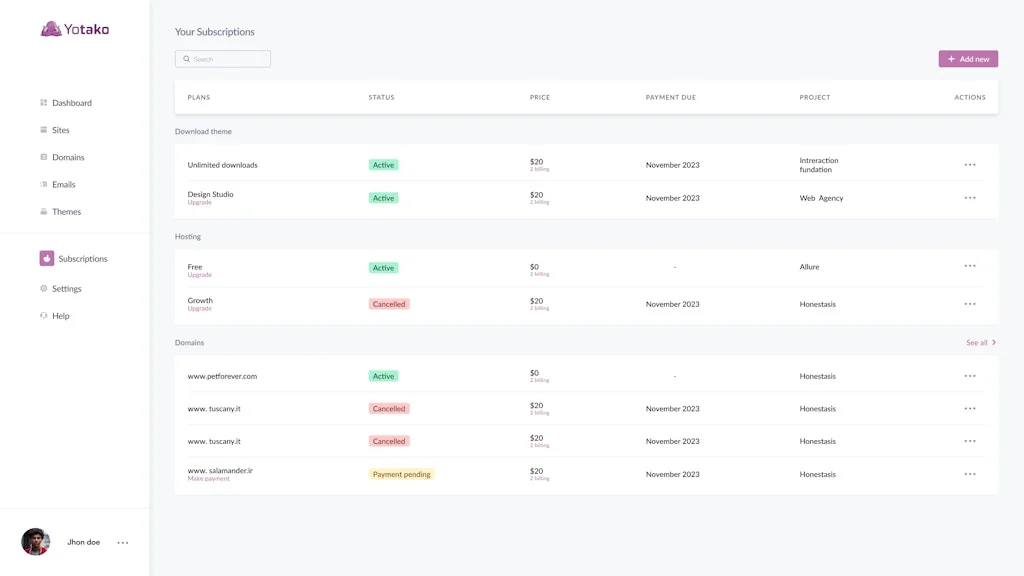Go to Domains via sidebar icon
This screenshot has height=576, width=1024.
[x=44, y=157]
